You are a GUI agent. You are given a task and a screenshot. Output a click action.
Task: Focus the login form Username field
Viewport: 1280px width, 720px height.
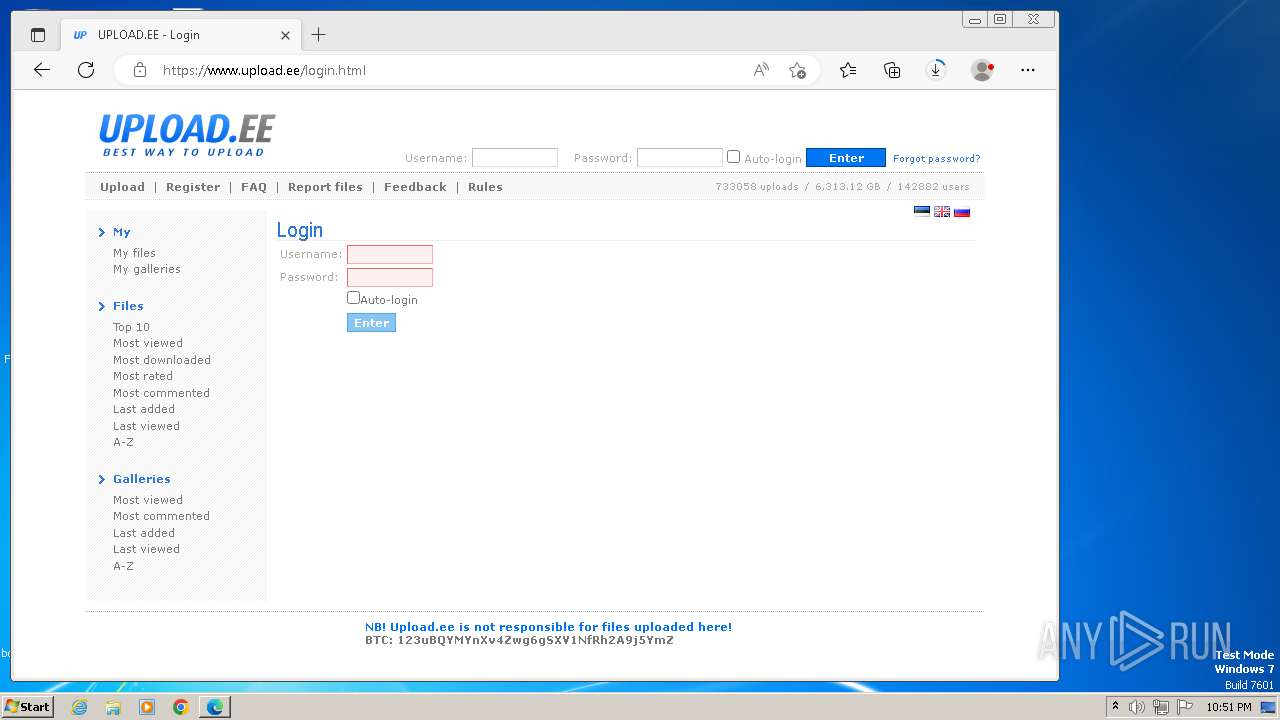[390, 254]
